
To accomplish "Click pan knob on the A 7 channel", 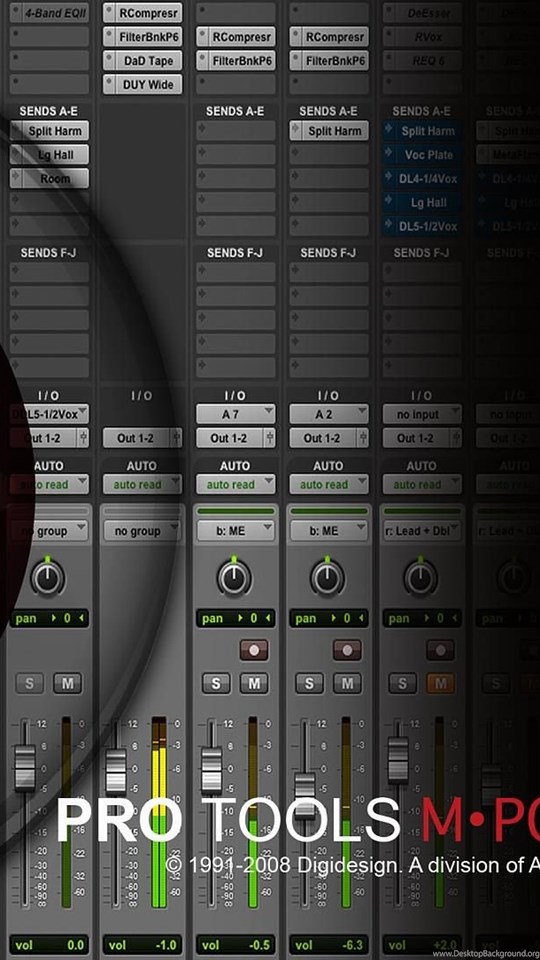I will pos(234,577).
